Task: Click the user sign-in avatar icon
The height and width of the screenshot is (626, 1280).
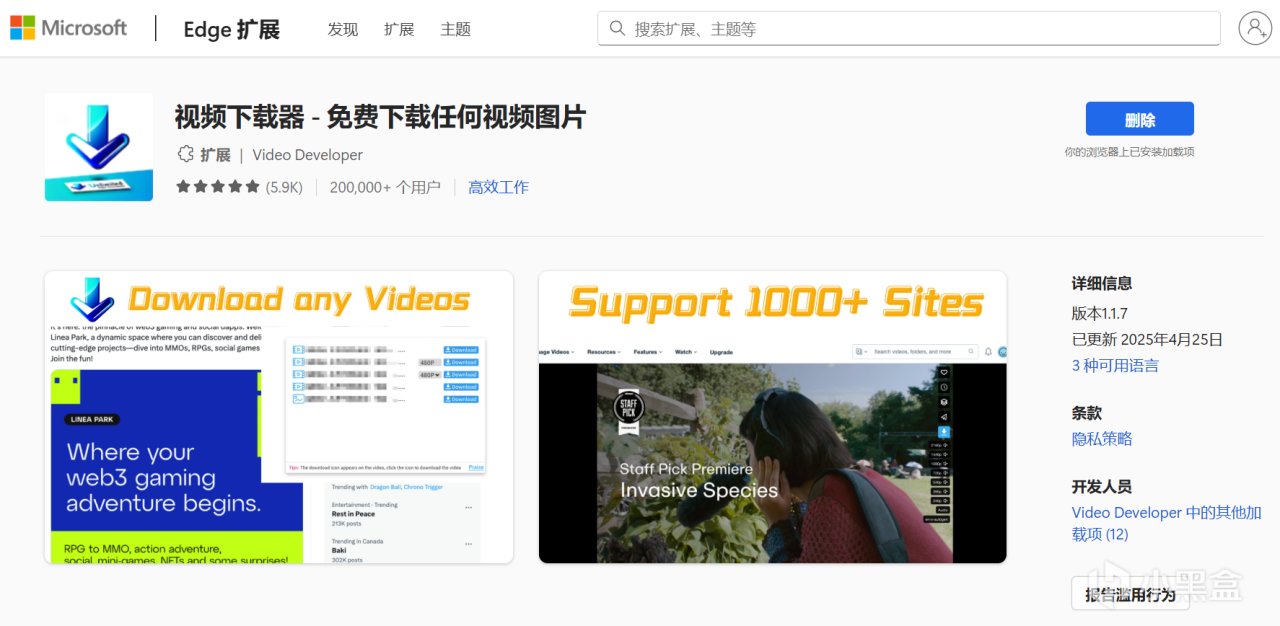Action: coord(1254,28)
